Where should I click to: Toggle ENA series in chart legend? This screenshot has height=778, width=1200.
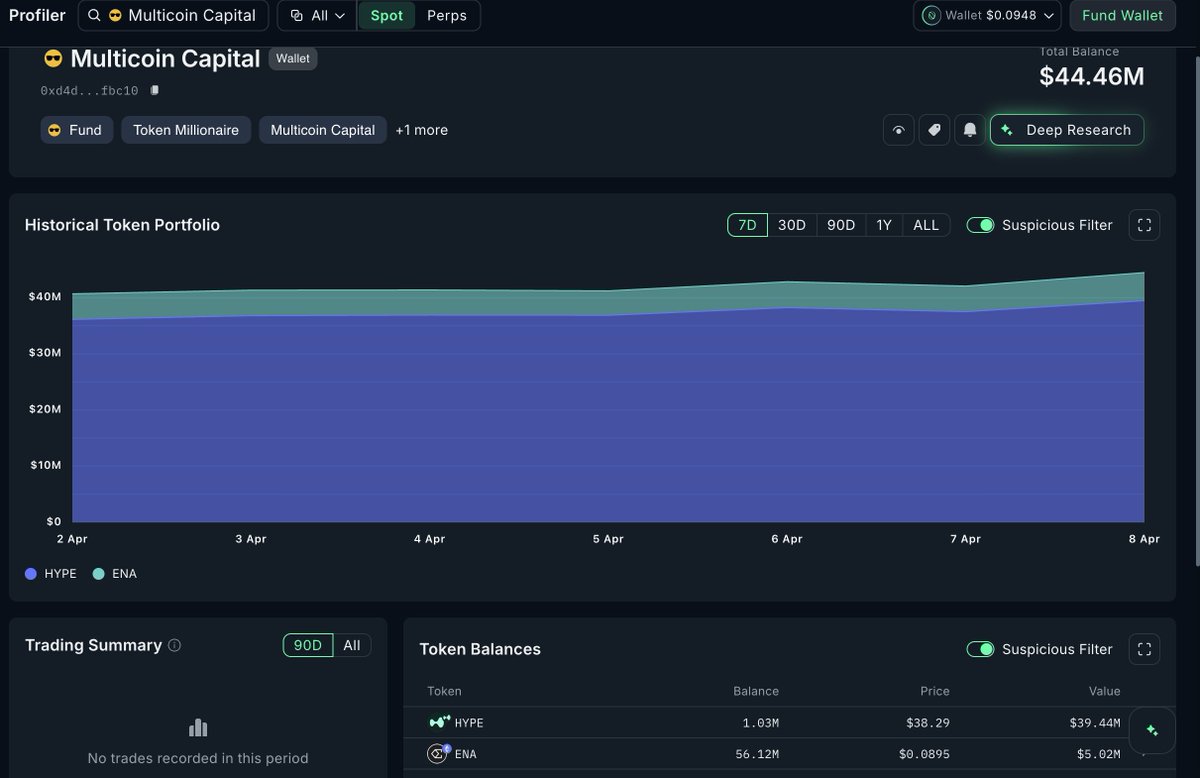tap(114, 574)
